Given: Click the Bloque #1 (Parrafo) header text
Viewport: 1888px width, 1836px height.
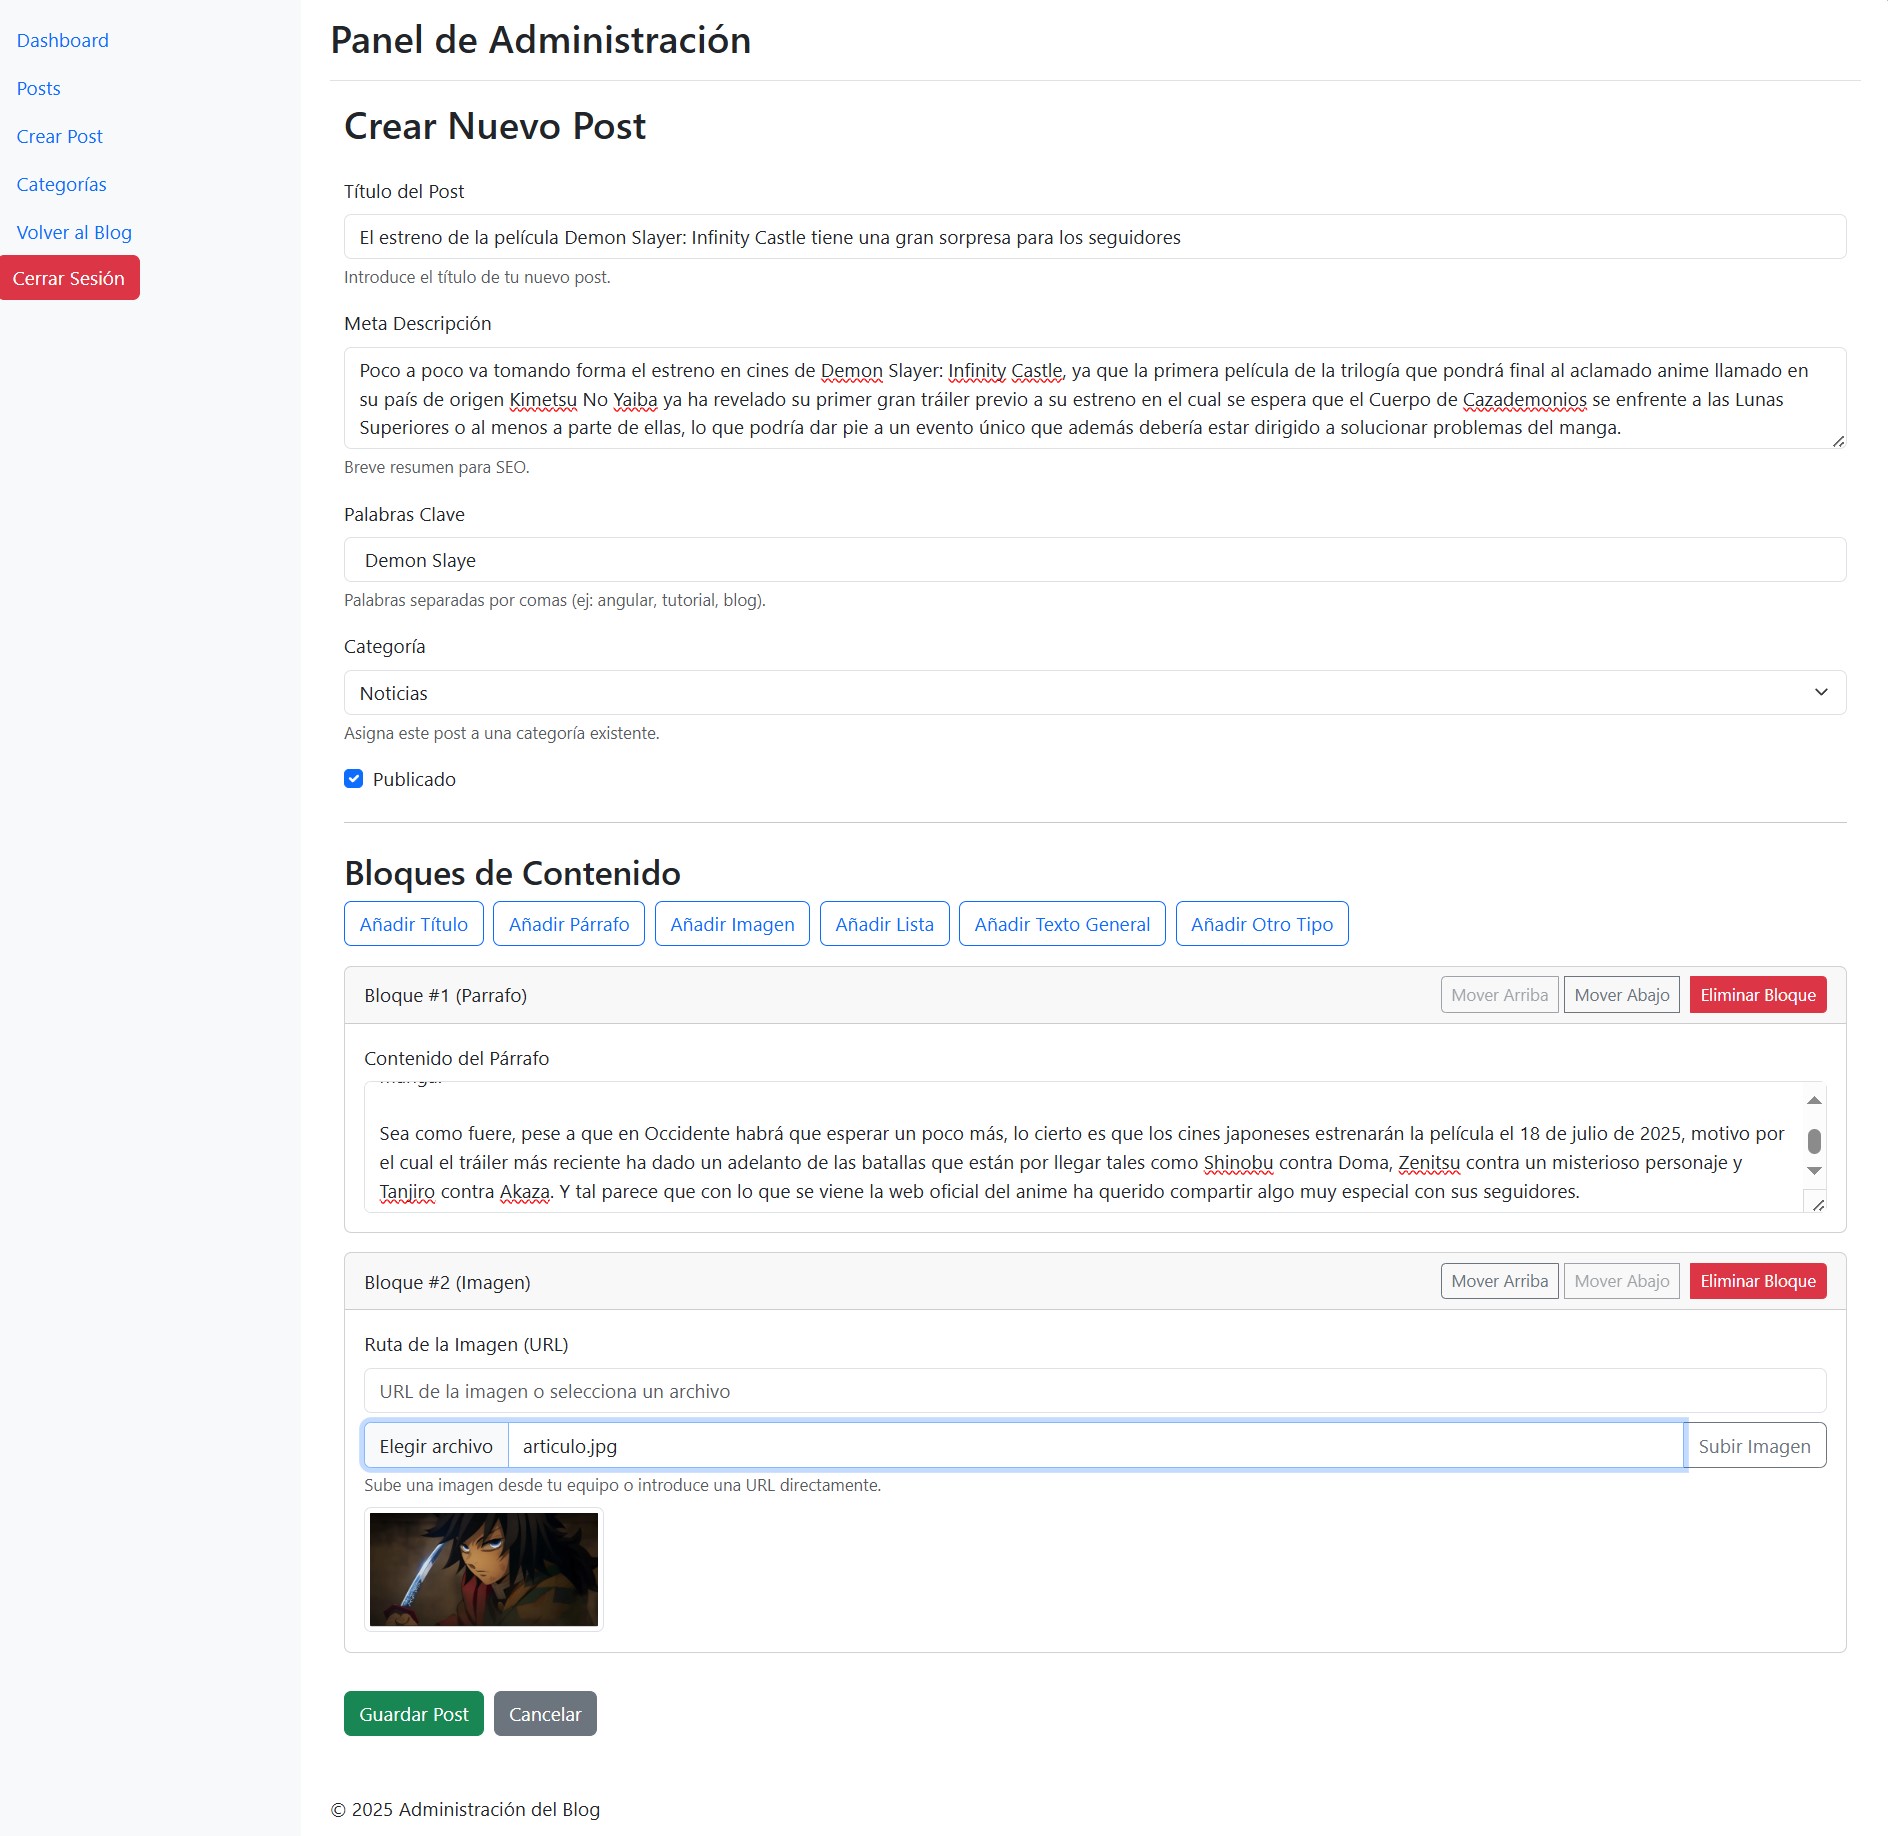Looking at the screenshot, I should coord(445,995).
